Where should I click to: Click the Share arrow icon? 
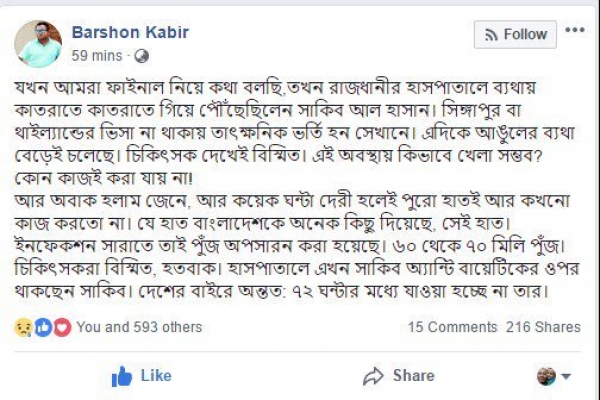point(374,376)
